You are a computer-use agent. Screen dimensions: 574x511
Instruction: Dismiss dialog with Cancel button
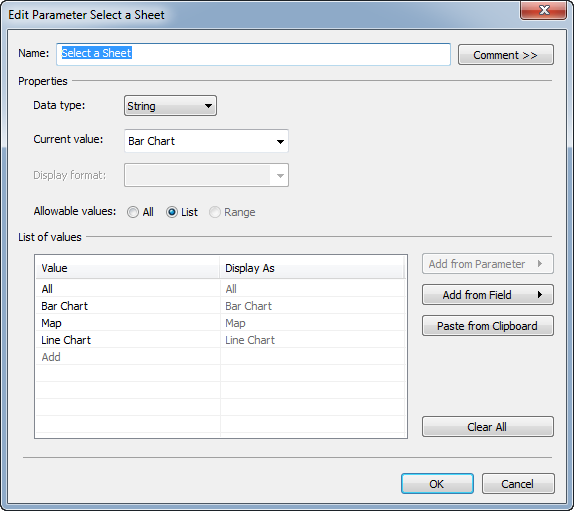[x=518, y=484]
